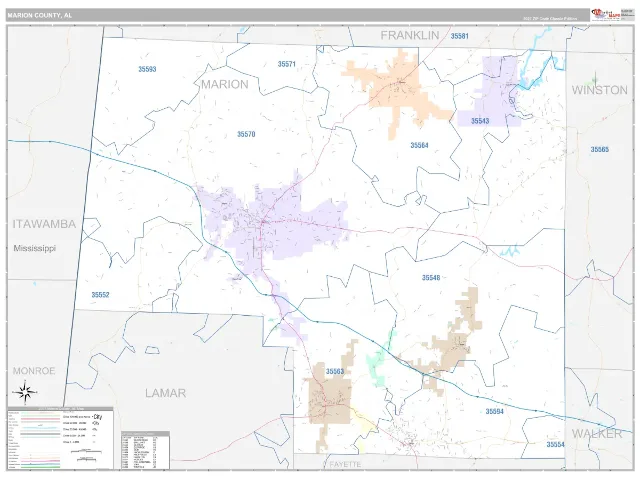Select ZIP code label 35552
Image resolution: width=640 pixels, height=480 pixels.
tap(100, 295)
